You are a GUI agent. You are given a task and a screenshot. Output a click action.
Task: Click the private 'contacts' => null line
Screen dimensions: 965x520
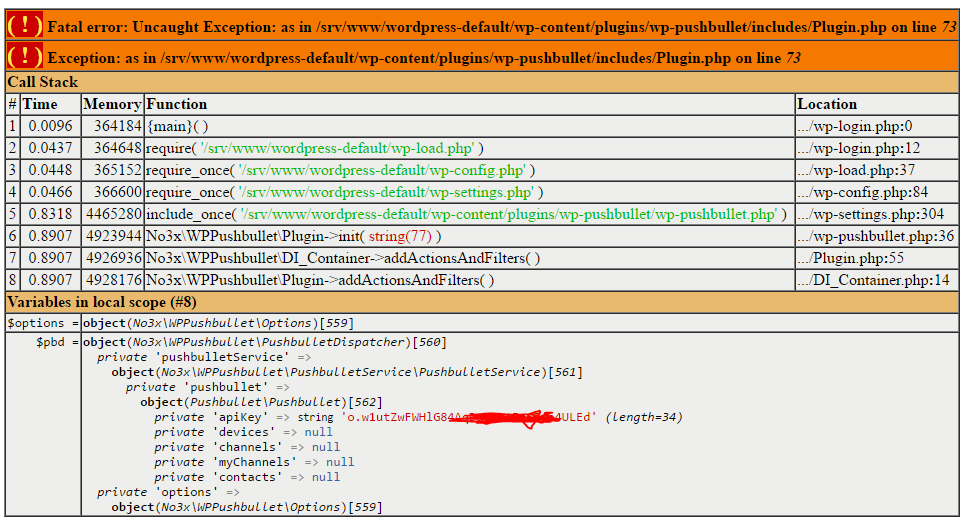pos(247,477)
